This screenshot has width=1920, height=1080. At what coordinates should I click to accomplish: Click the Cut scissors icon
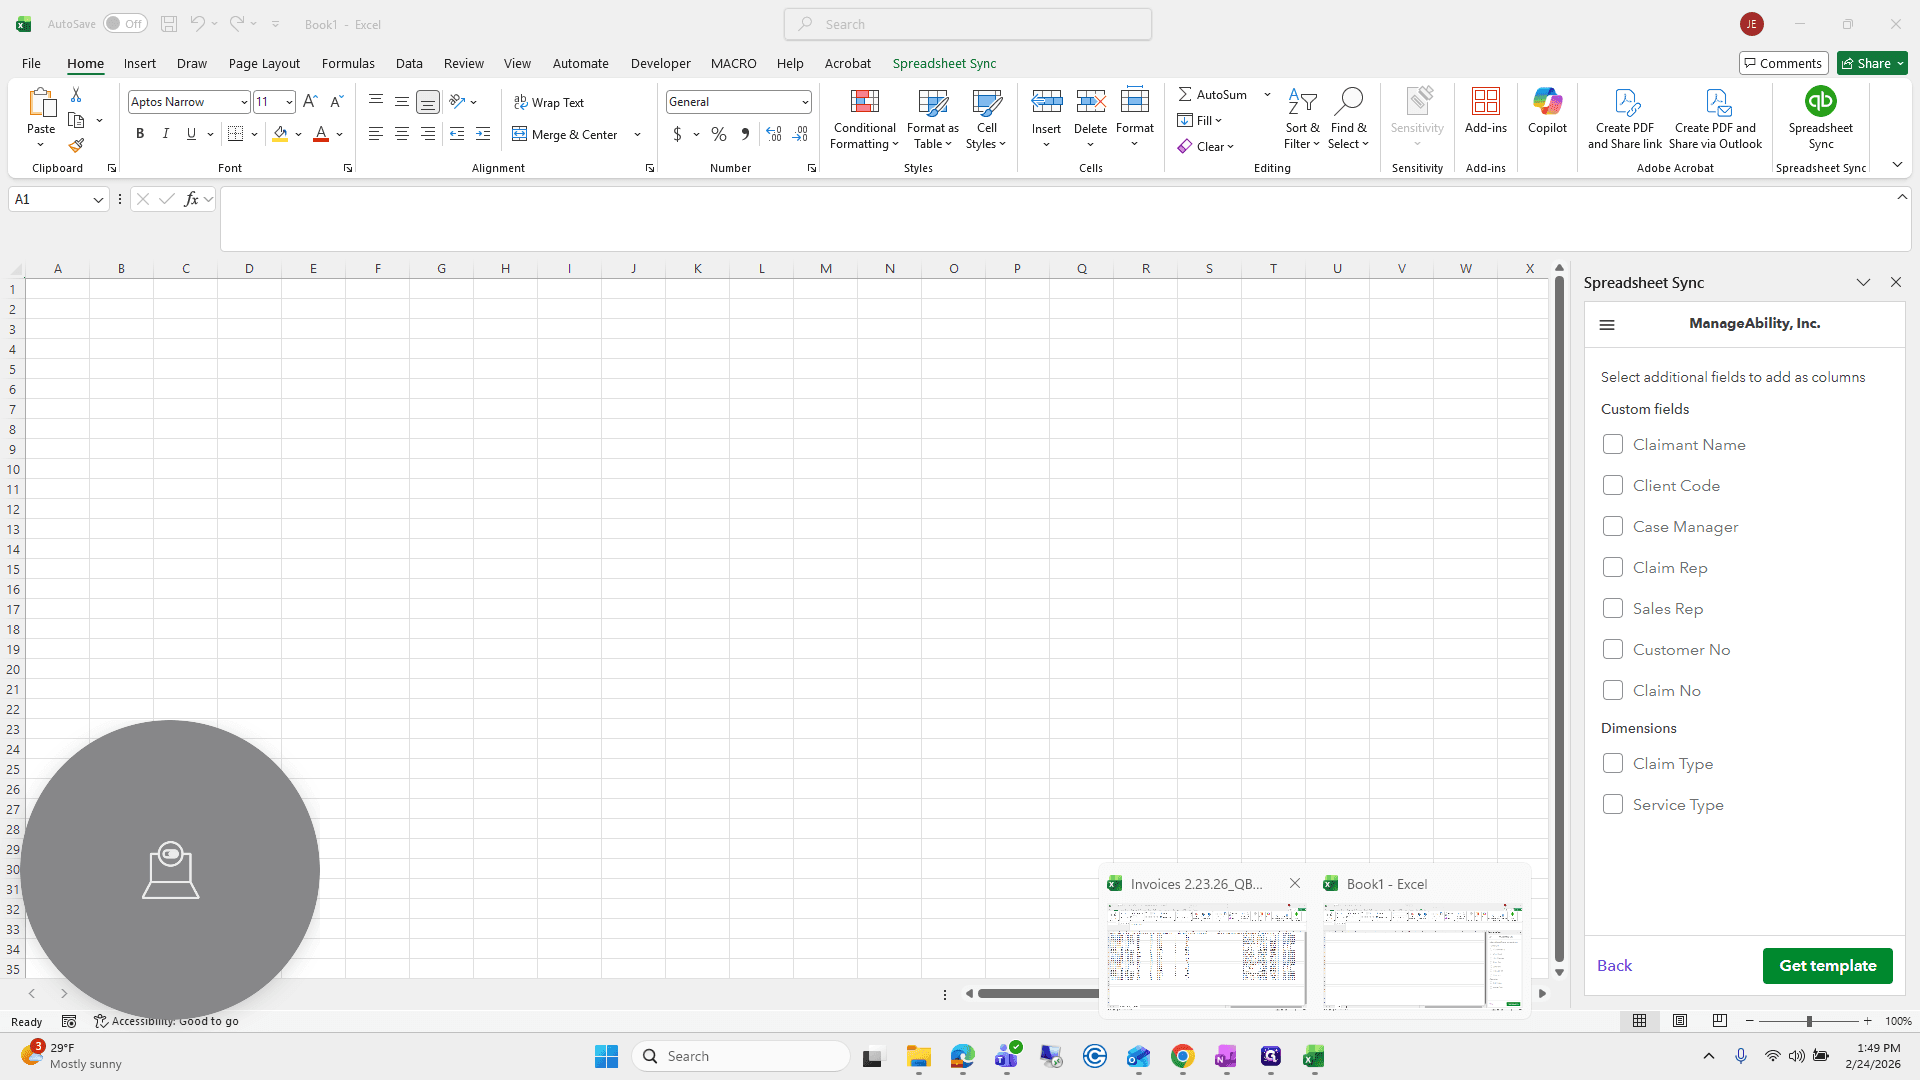click(x=76, y=94)
